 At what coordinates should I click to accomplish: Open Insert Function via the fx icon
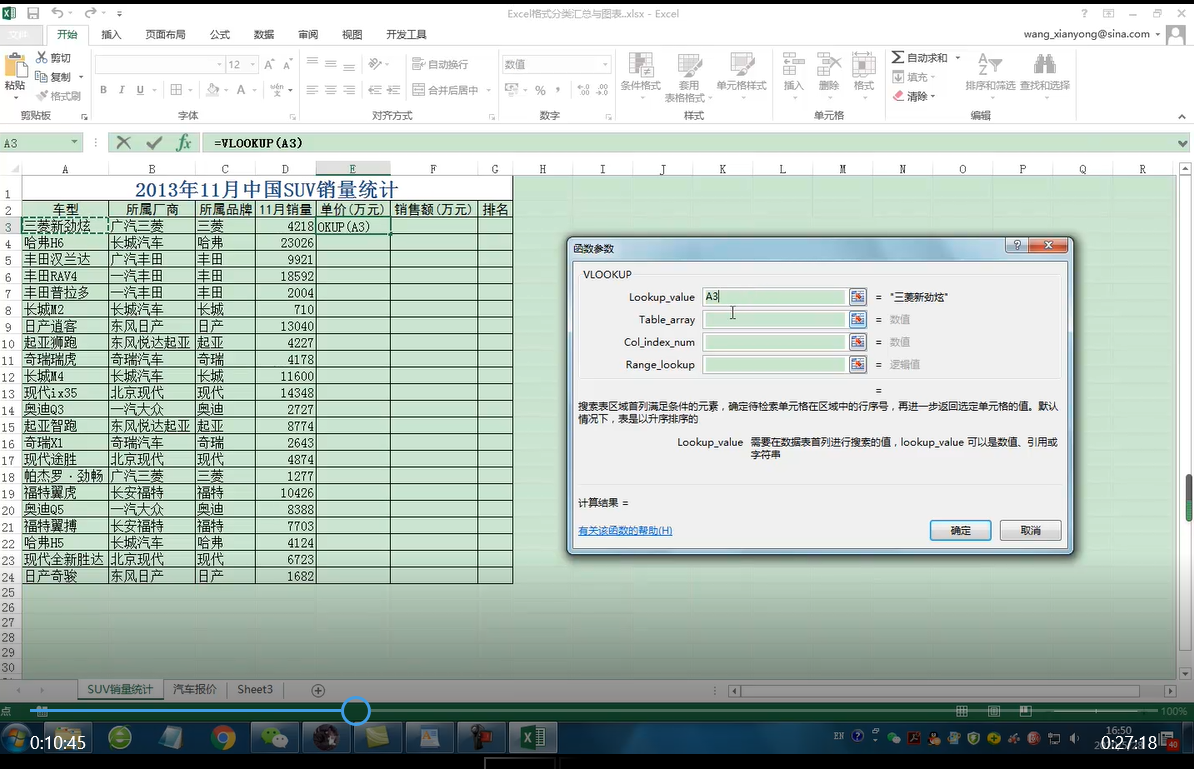pos(184,143)
